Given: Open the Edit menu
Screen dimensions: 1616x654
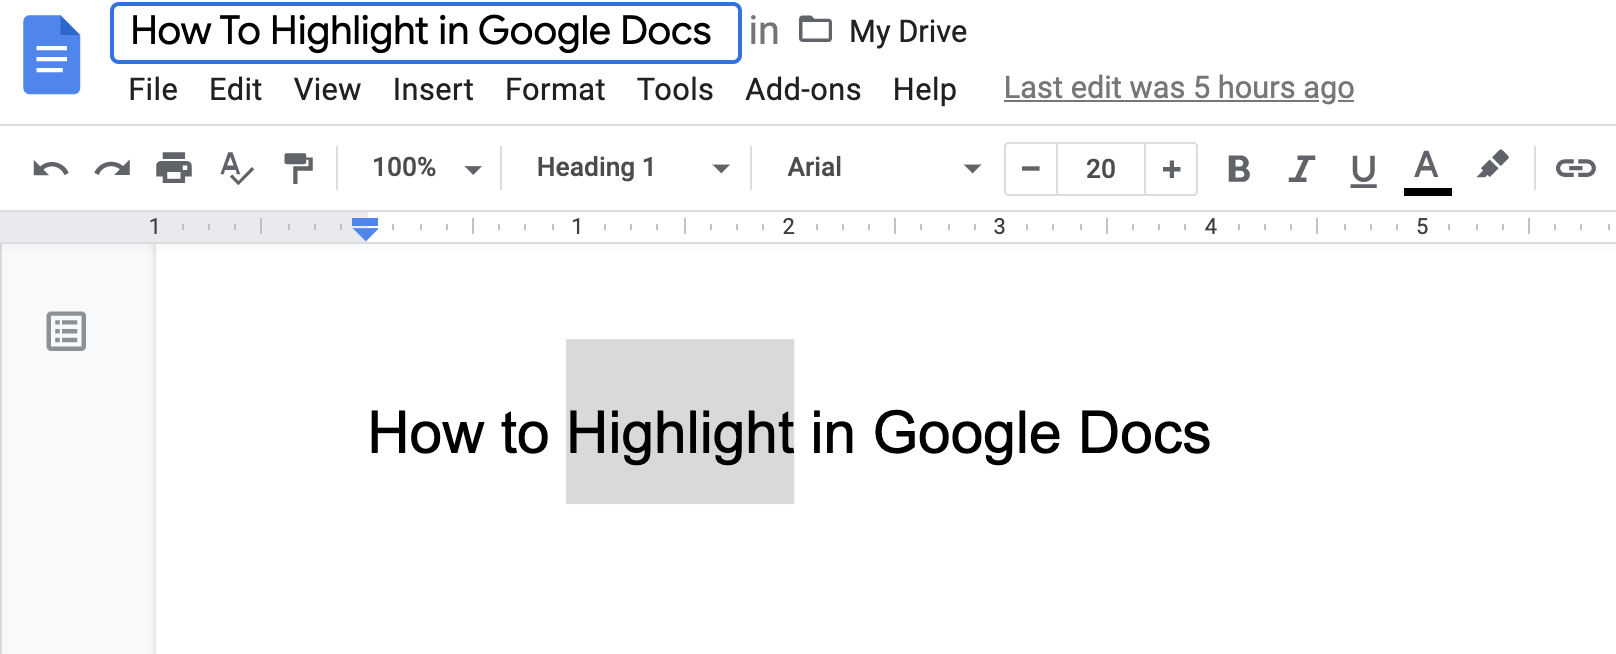Looking at the screenshot, I should 235,90.
